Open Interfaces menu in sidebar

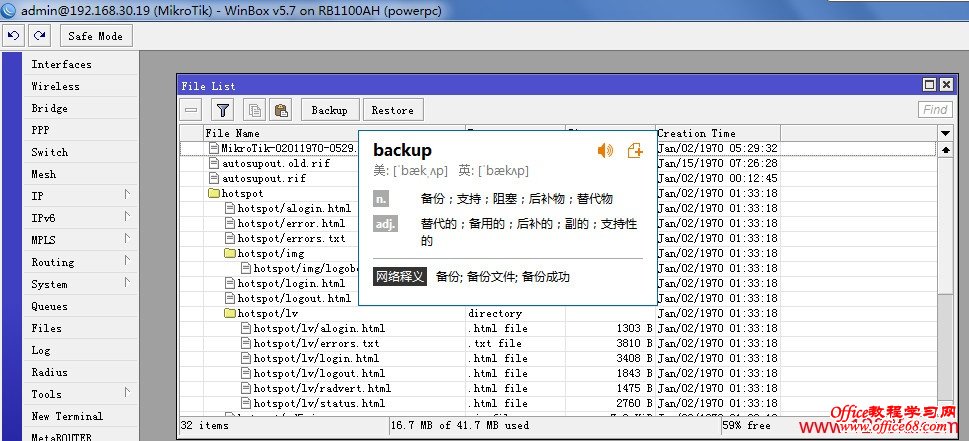point(61,64)
